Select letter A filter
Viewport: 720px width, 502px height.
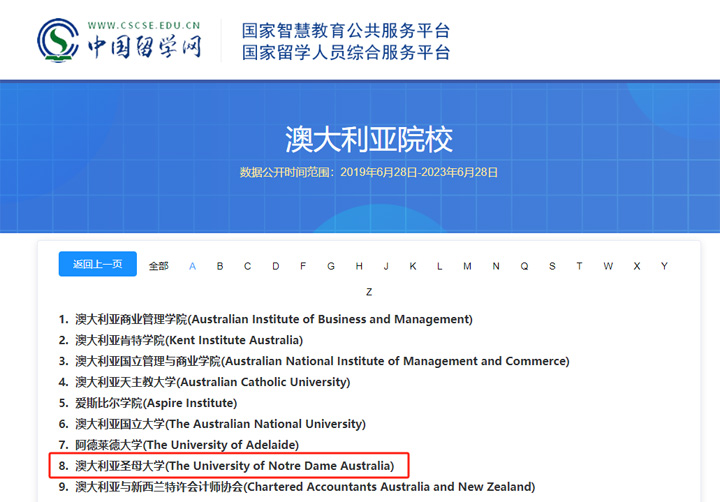[x=192, y=266]
